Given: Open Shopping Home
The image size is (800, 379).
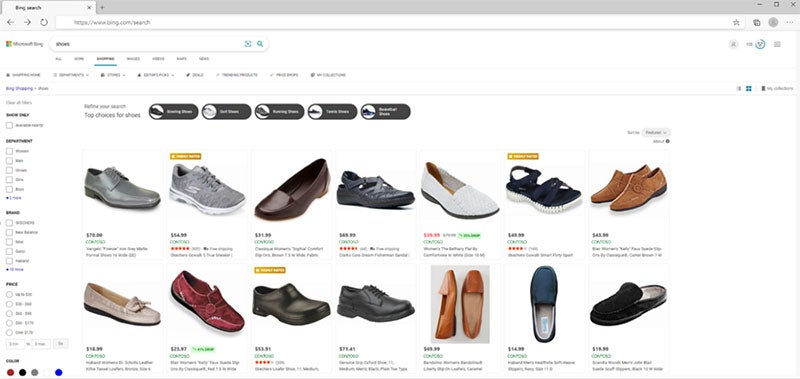Looking at the screenshot, I should 23,75.
